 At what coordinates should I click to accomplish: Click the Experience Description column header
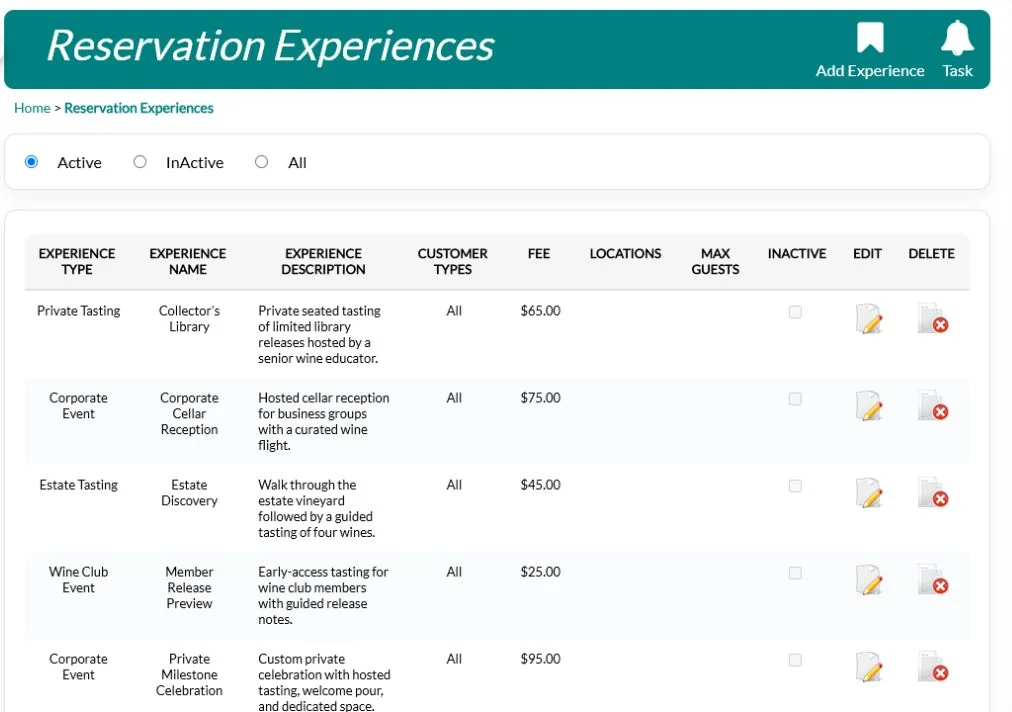click(x=323, y=261)
